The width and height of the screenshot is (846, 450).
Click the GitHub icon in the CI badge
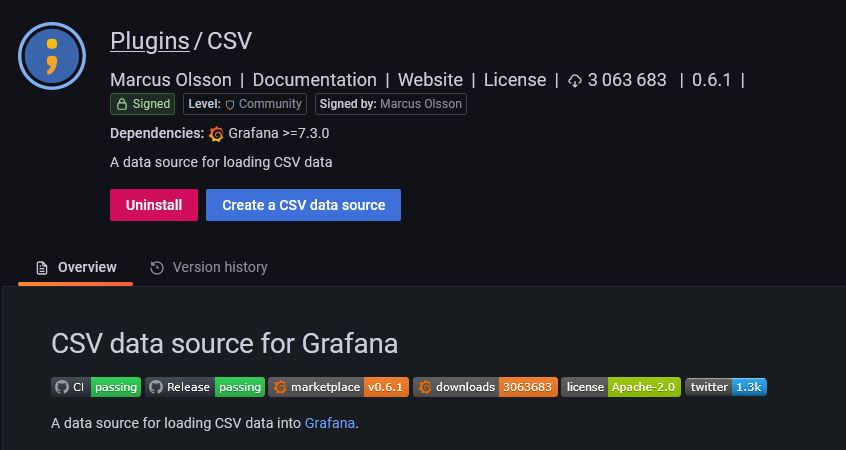pyautogui.click(x=62, y=387)
